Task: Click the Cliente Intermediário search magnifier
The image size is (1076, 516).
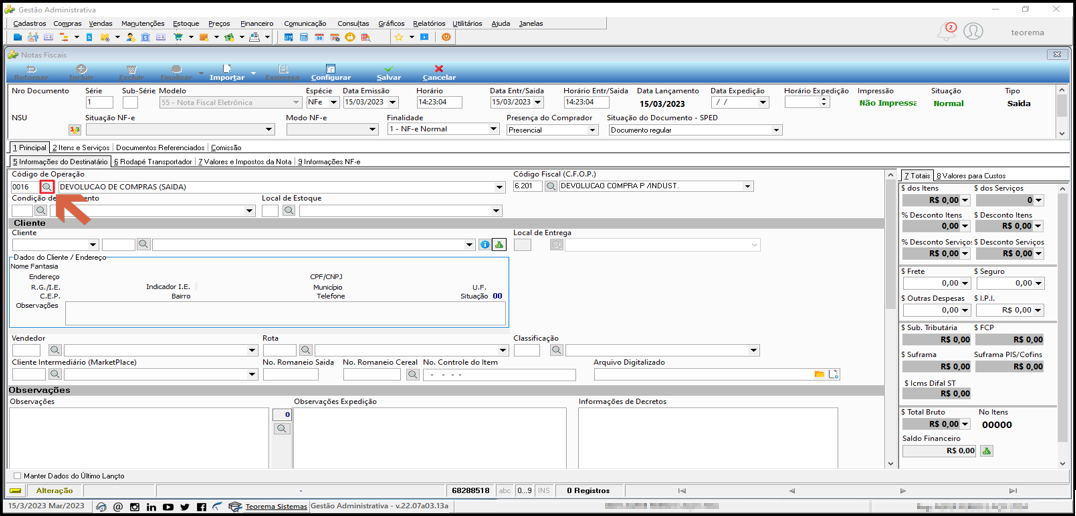Action: [54, 375]
